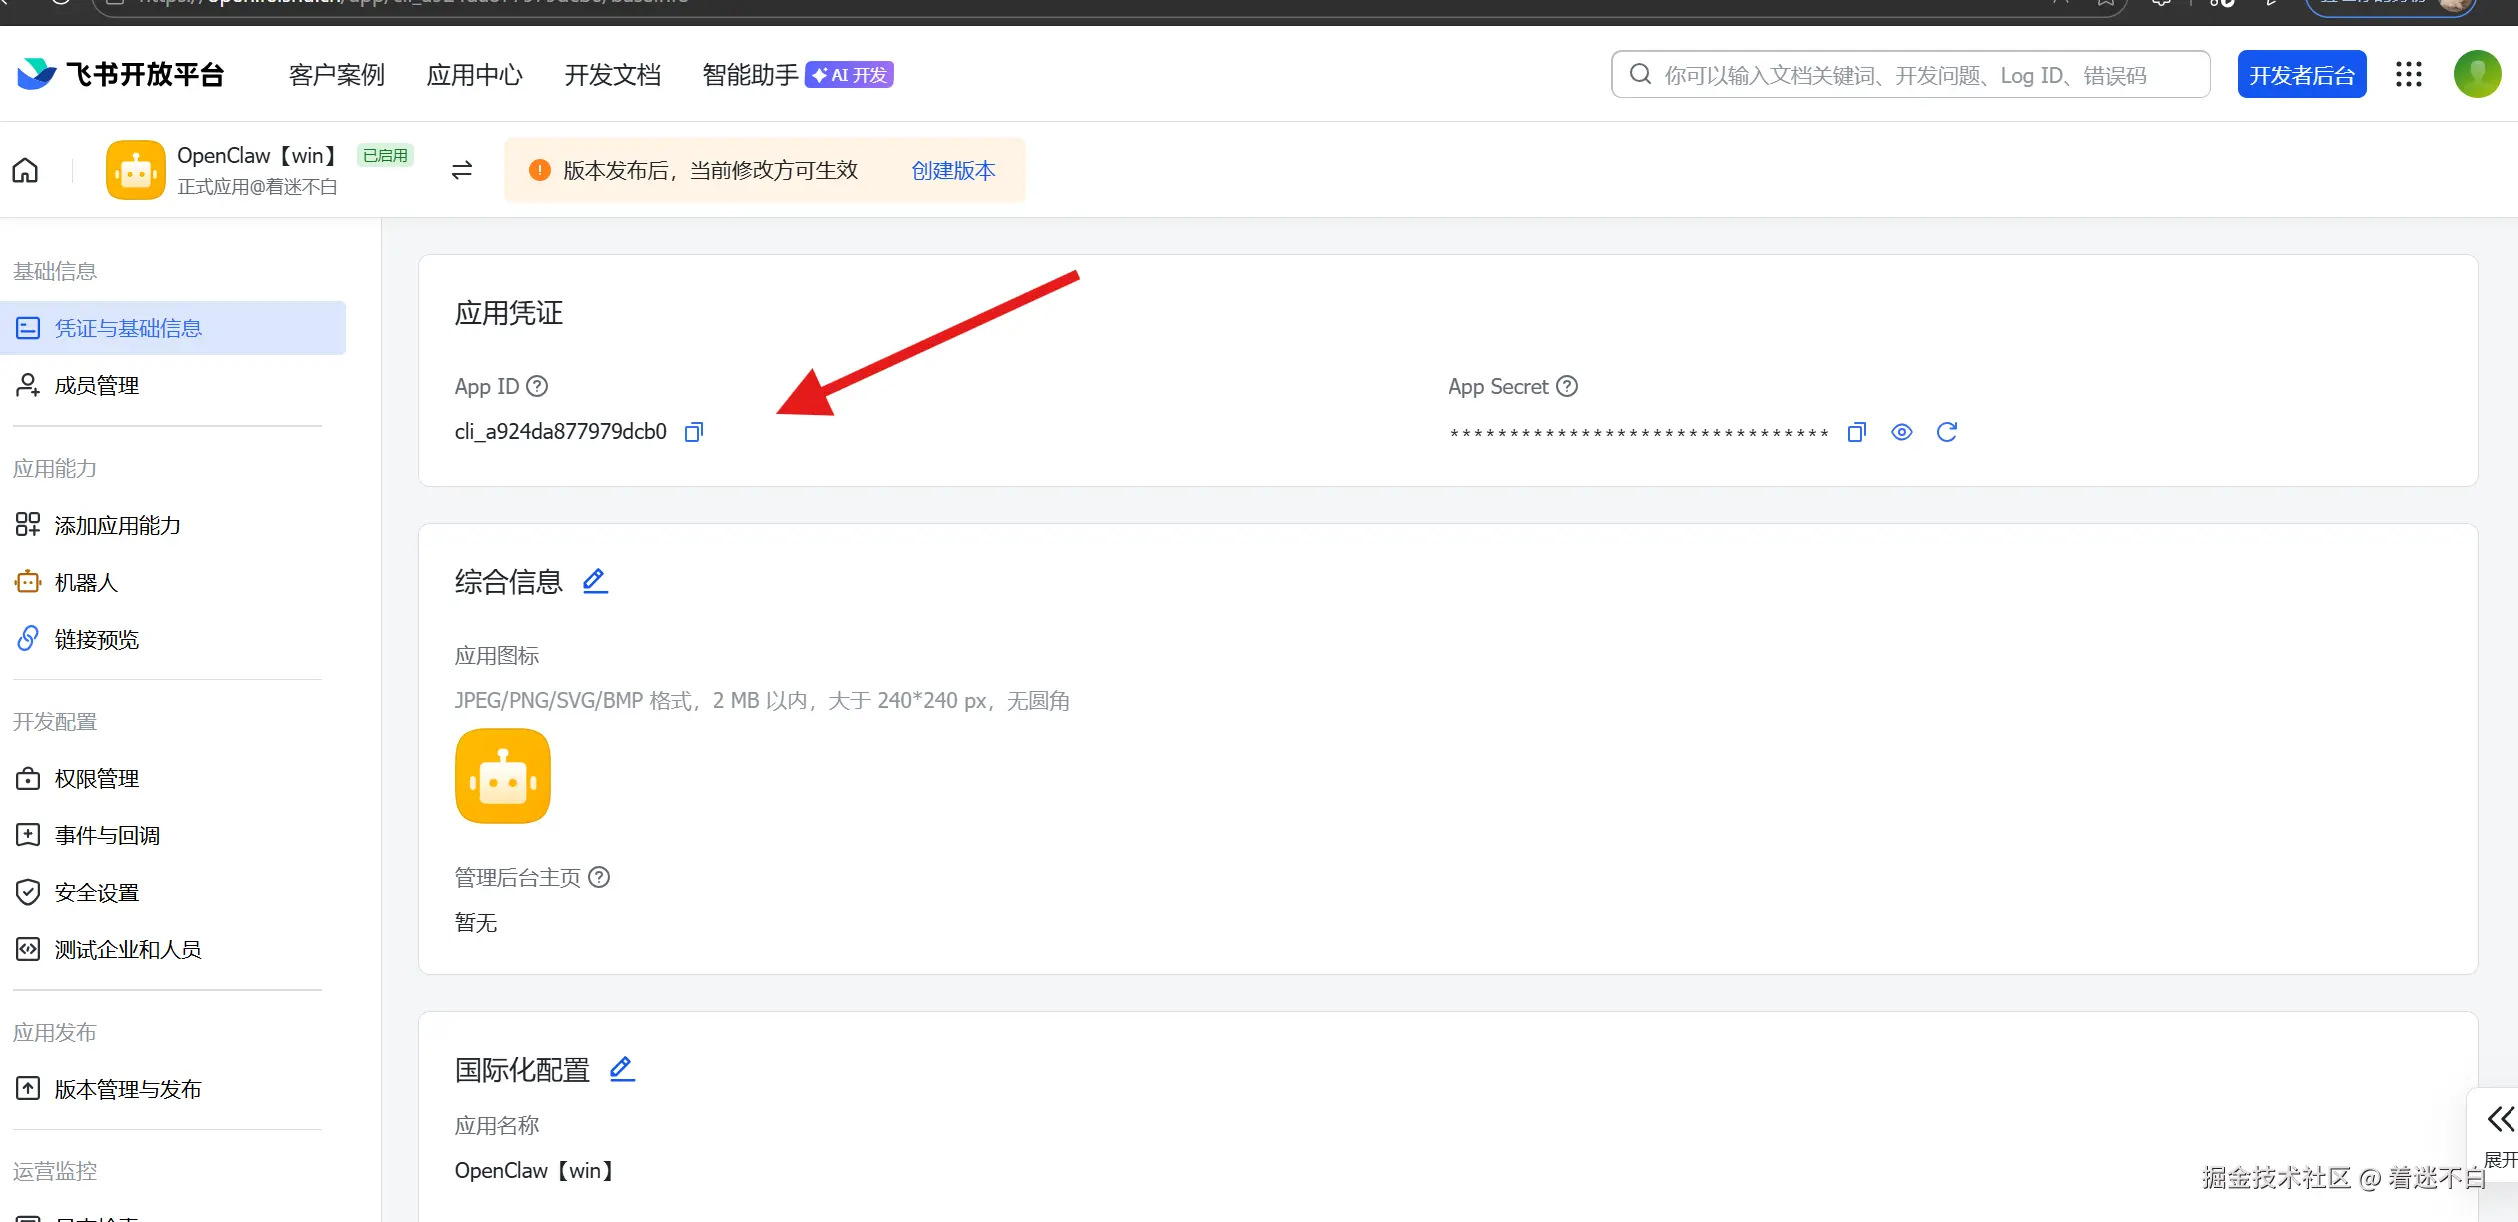This screenshot has height=1222, width=2518.
Task: Select 事件与回调 menu item
Action: pos(107,835)
